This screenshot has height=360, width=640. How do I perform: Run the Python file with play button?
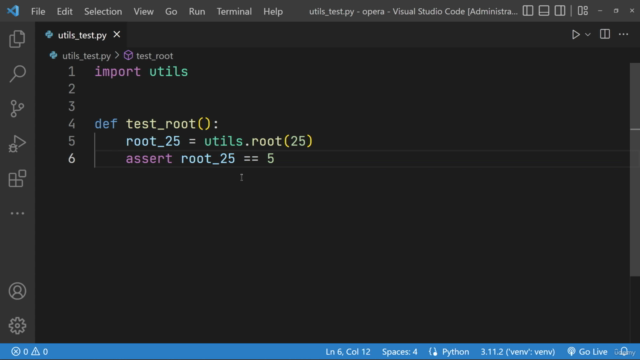(576, 35)
